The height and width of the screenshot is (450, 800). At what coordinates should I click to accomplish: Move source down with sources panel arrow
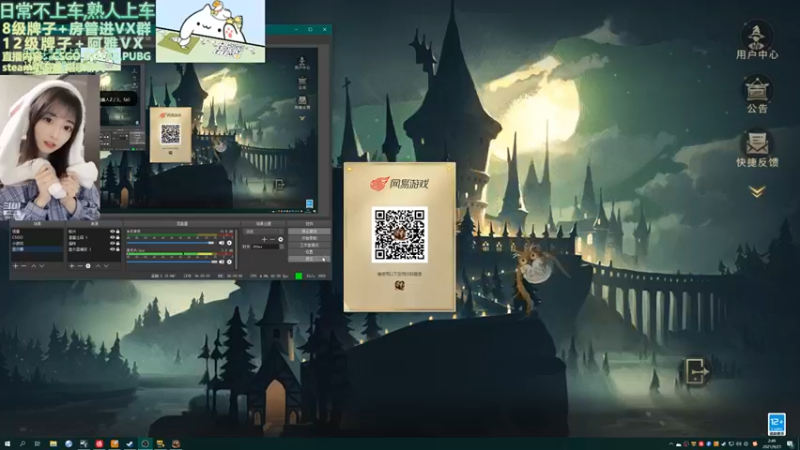click(106, 266)
